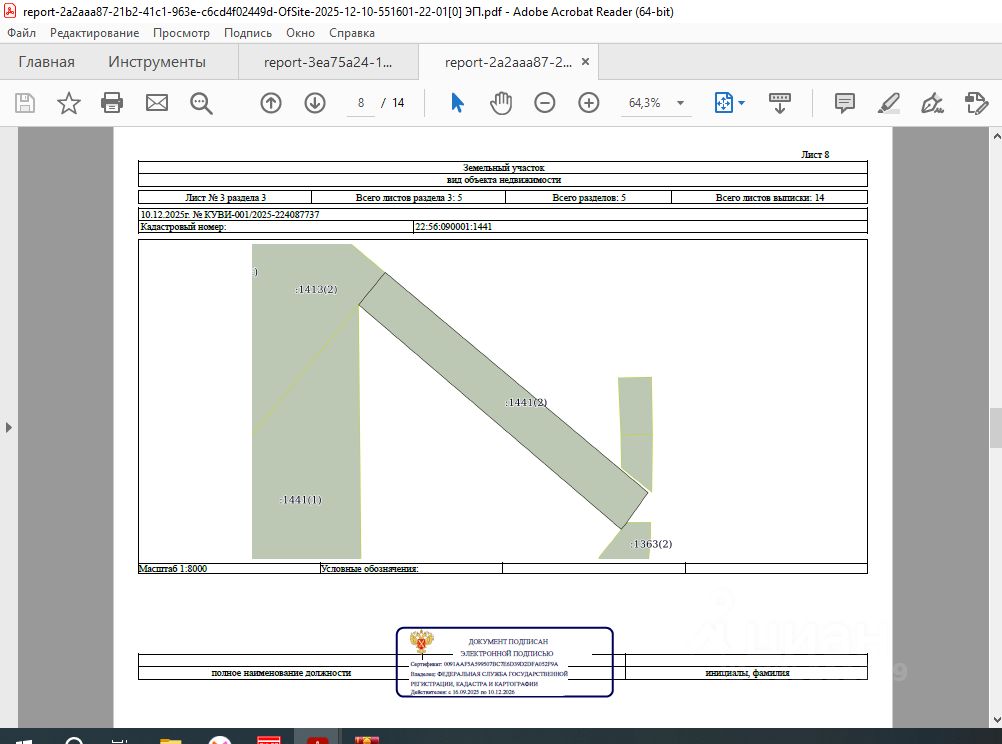Close the report-2a2aaa87 tab

pyautogui.click(x=585, y=62)
